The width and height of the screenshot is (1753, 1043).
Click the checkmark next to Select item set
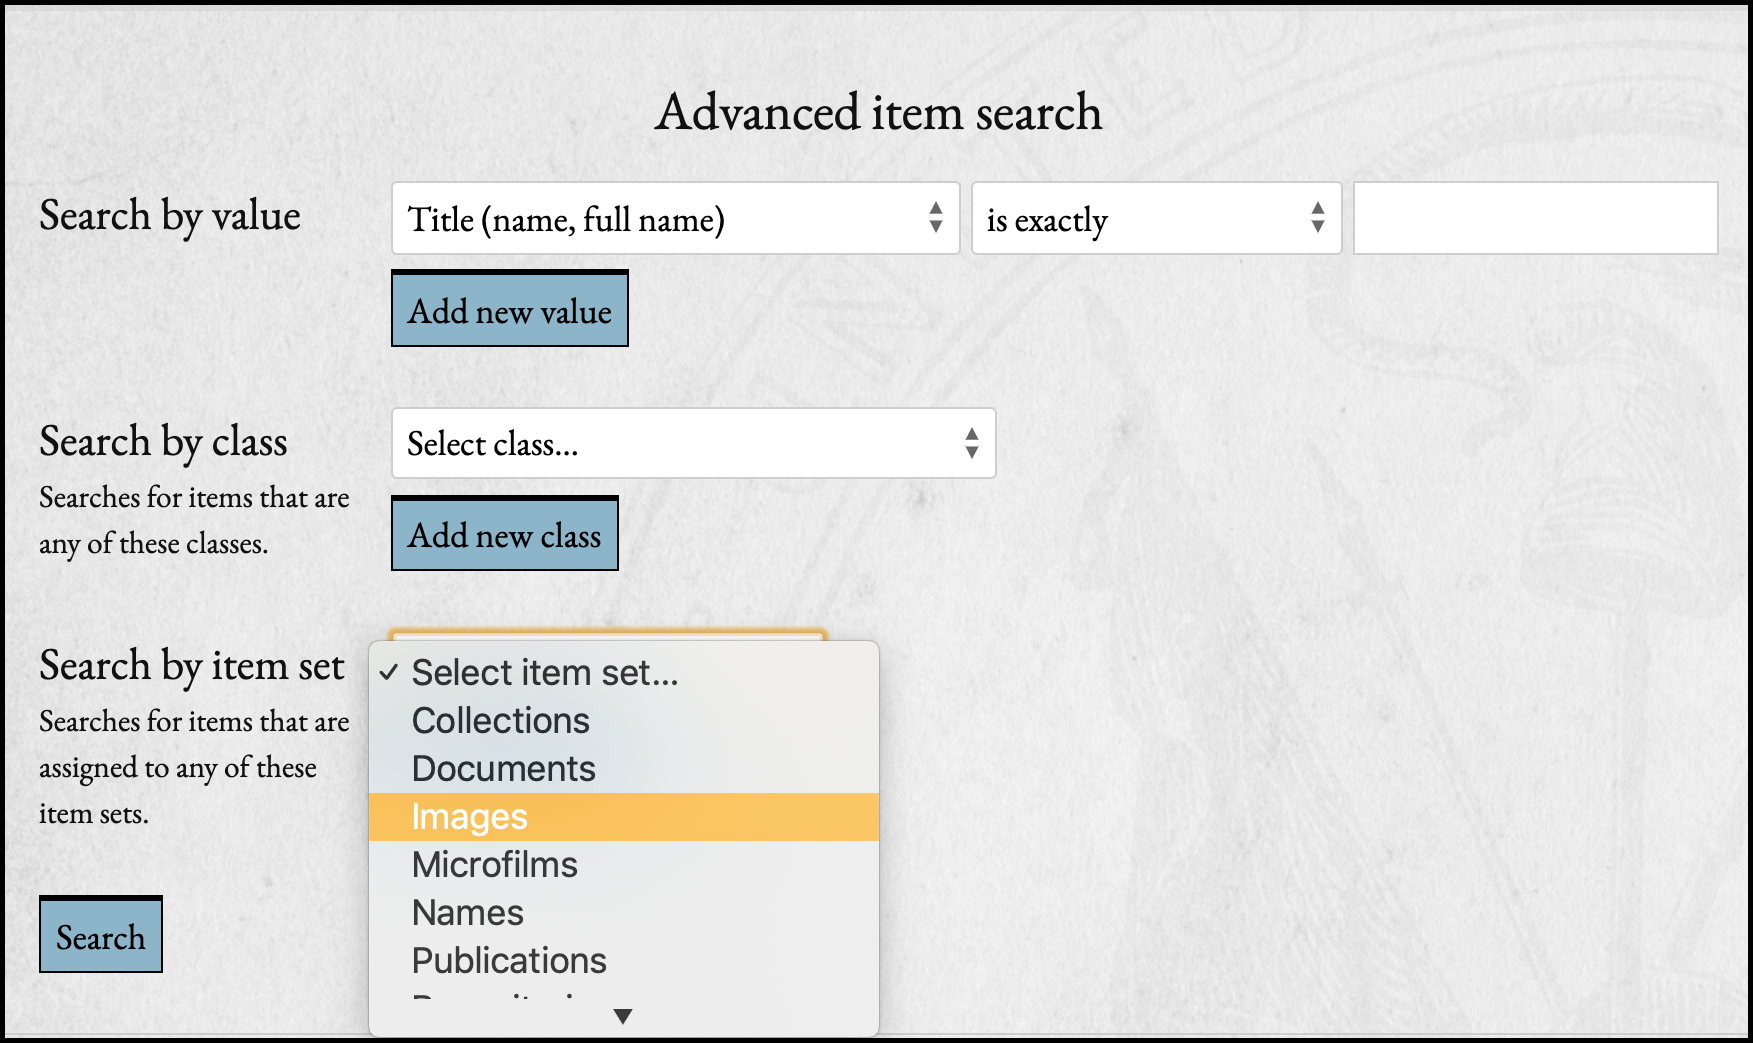click(388, 673)
